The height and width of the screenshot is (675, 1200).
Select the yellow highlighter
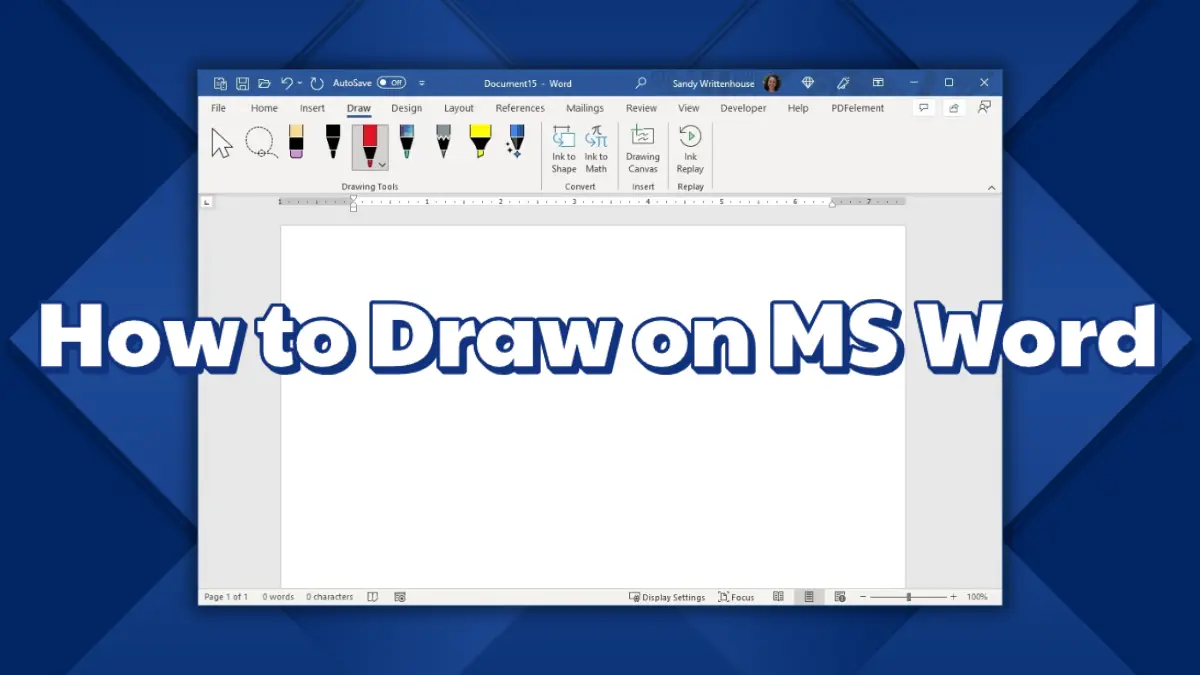pos(480,141)
